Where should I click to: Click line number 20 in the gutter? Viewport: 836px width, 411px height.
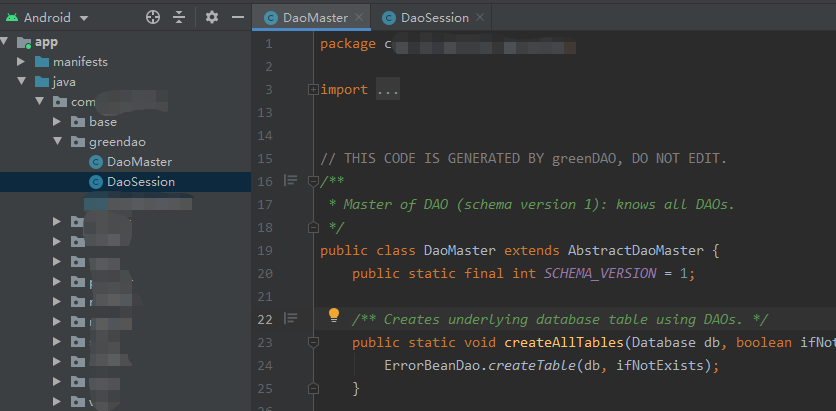pos(265,273)
